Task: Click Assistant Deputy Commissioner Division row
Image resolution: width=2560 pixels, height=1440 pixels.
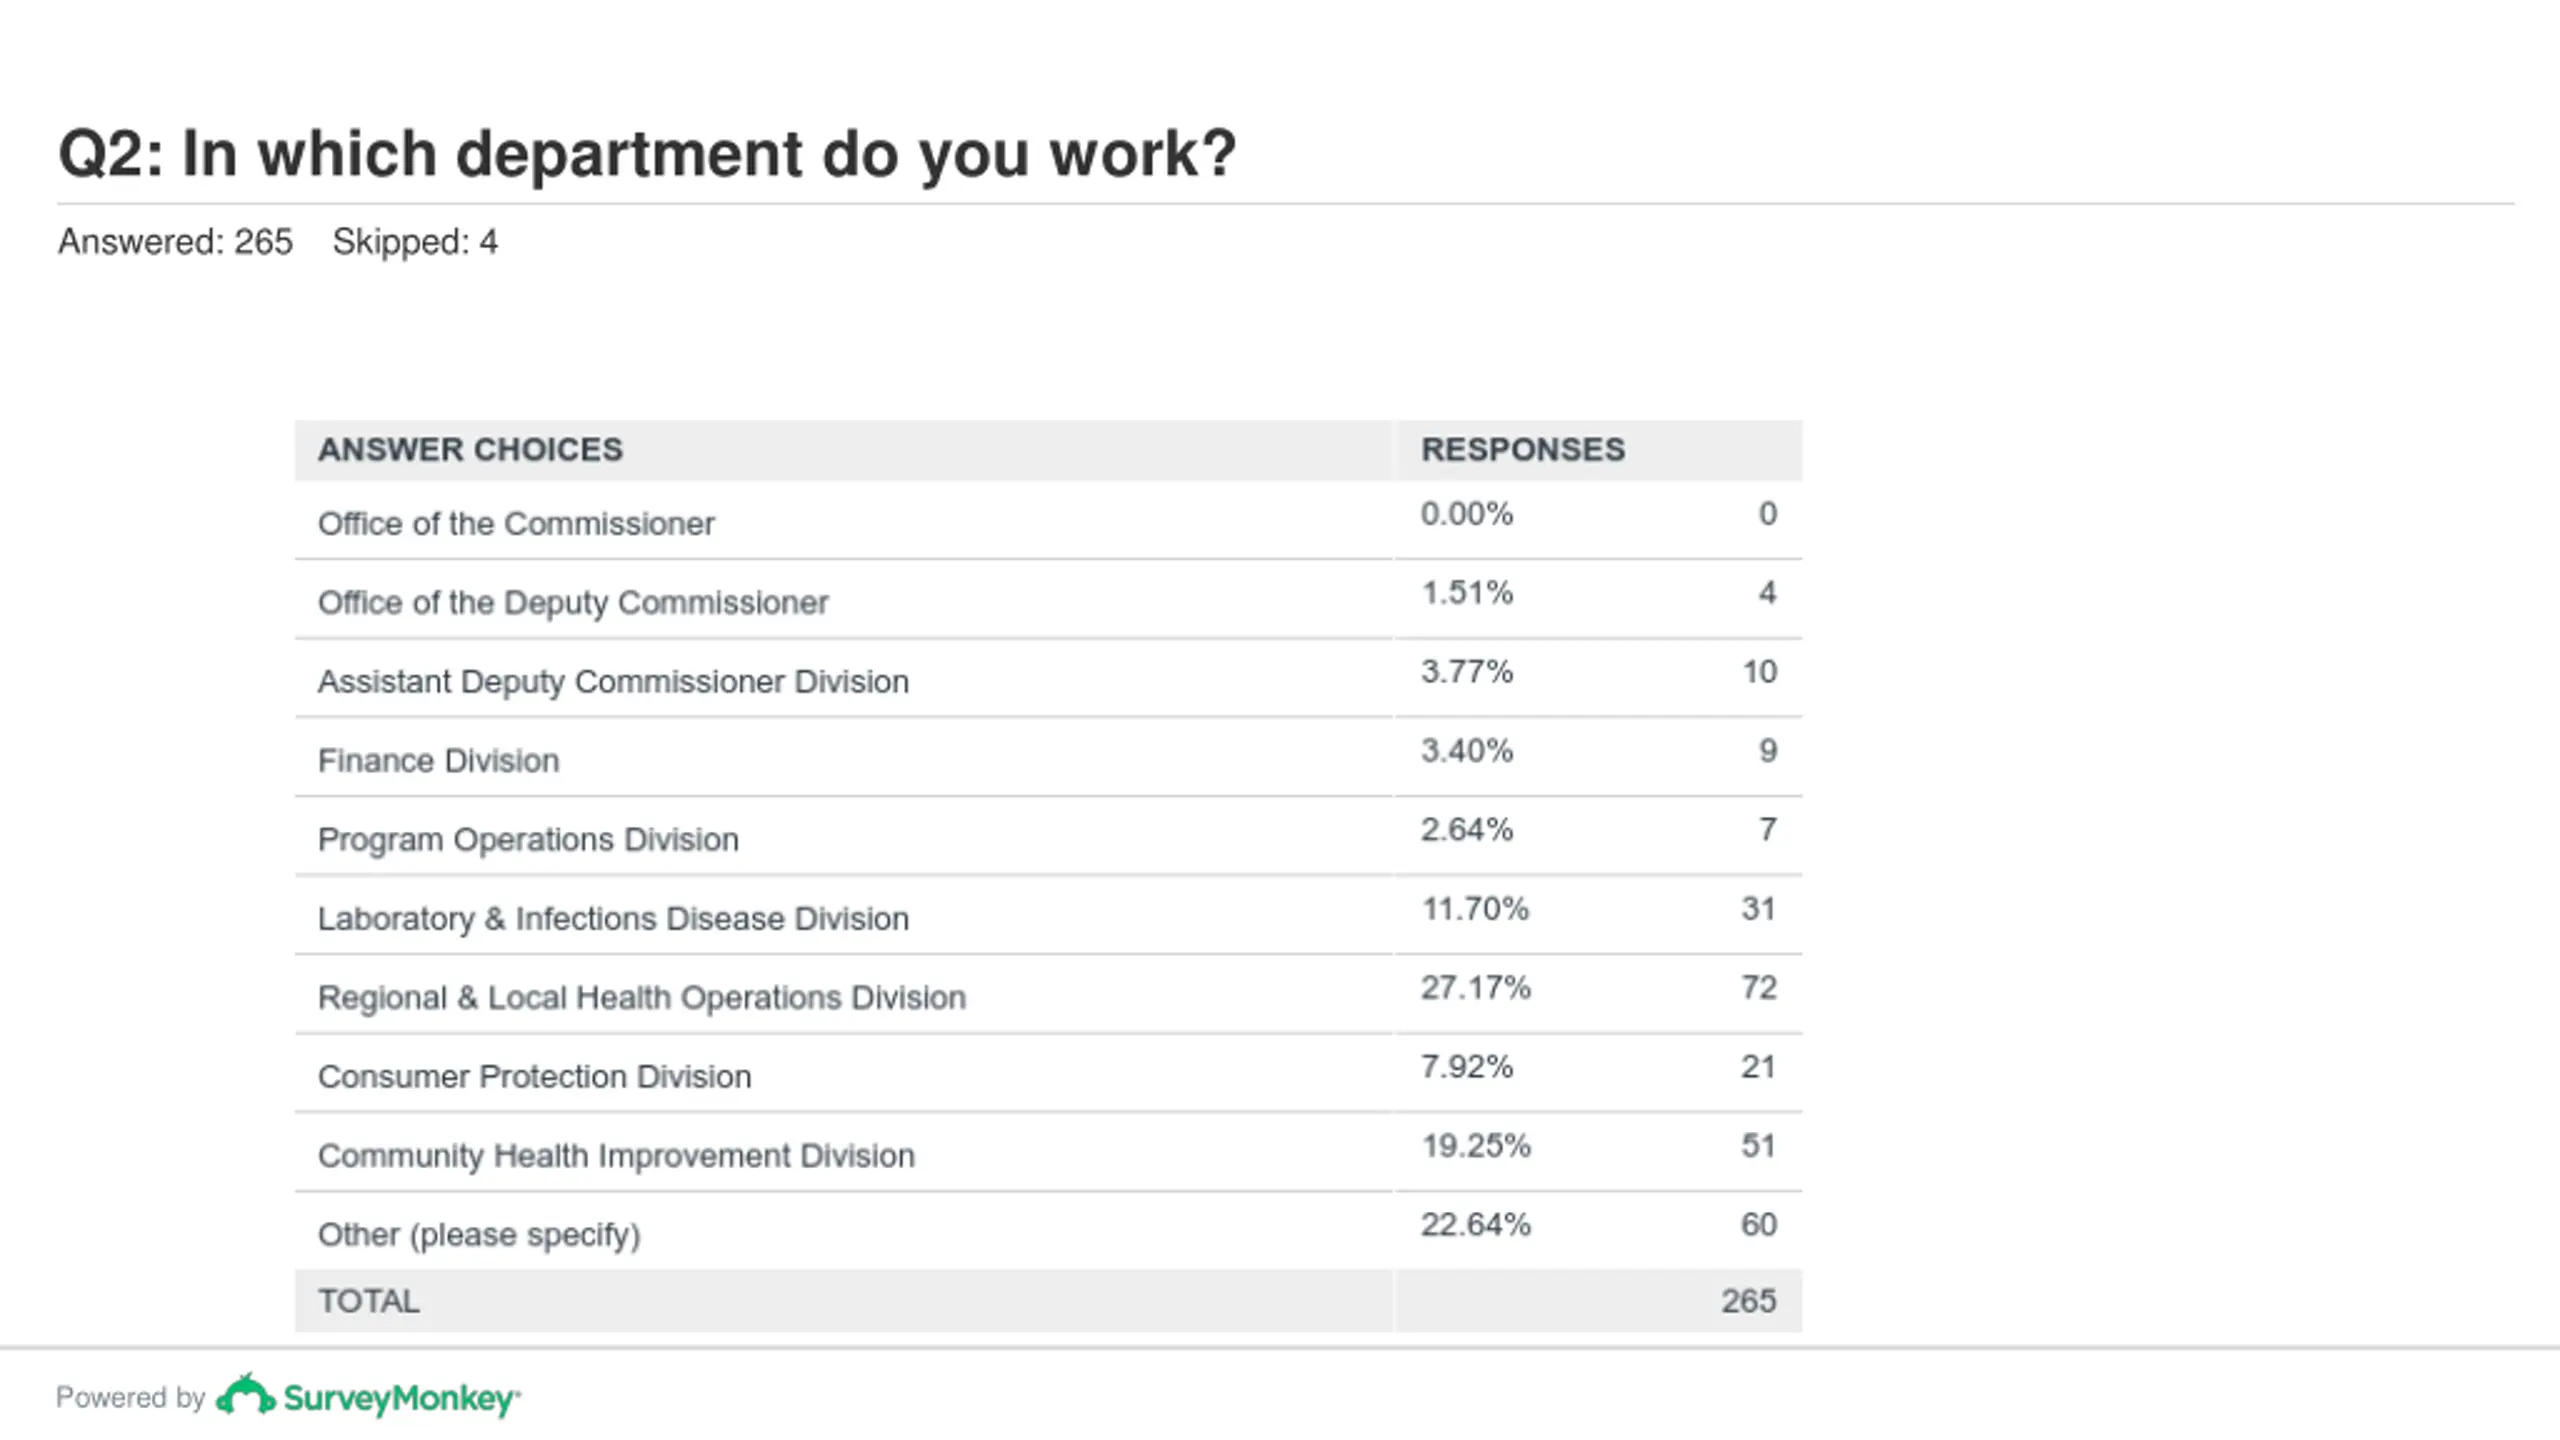Action: [1048, 678]
